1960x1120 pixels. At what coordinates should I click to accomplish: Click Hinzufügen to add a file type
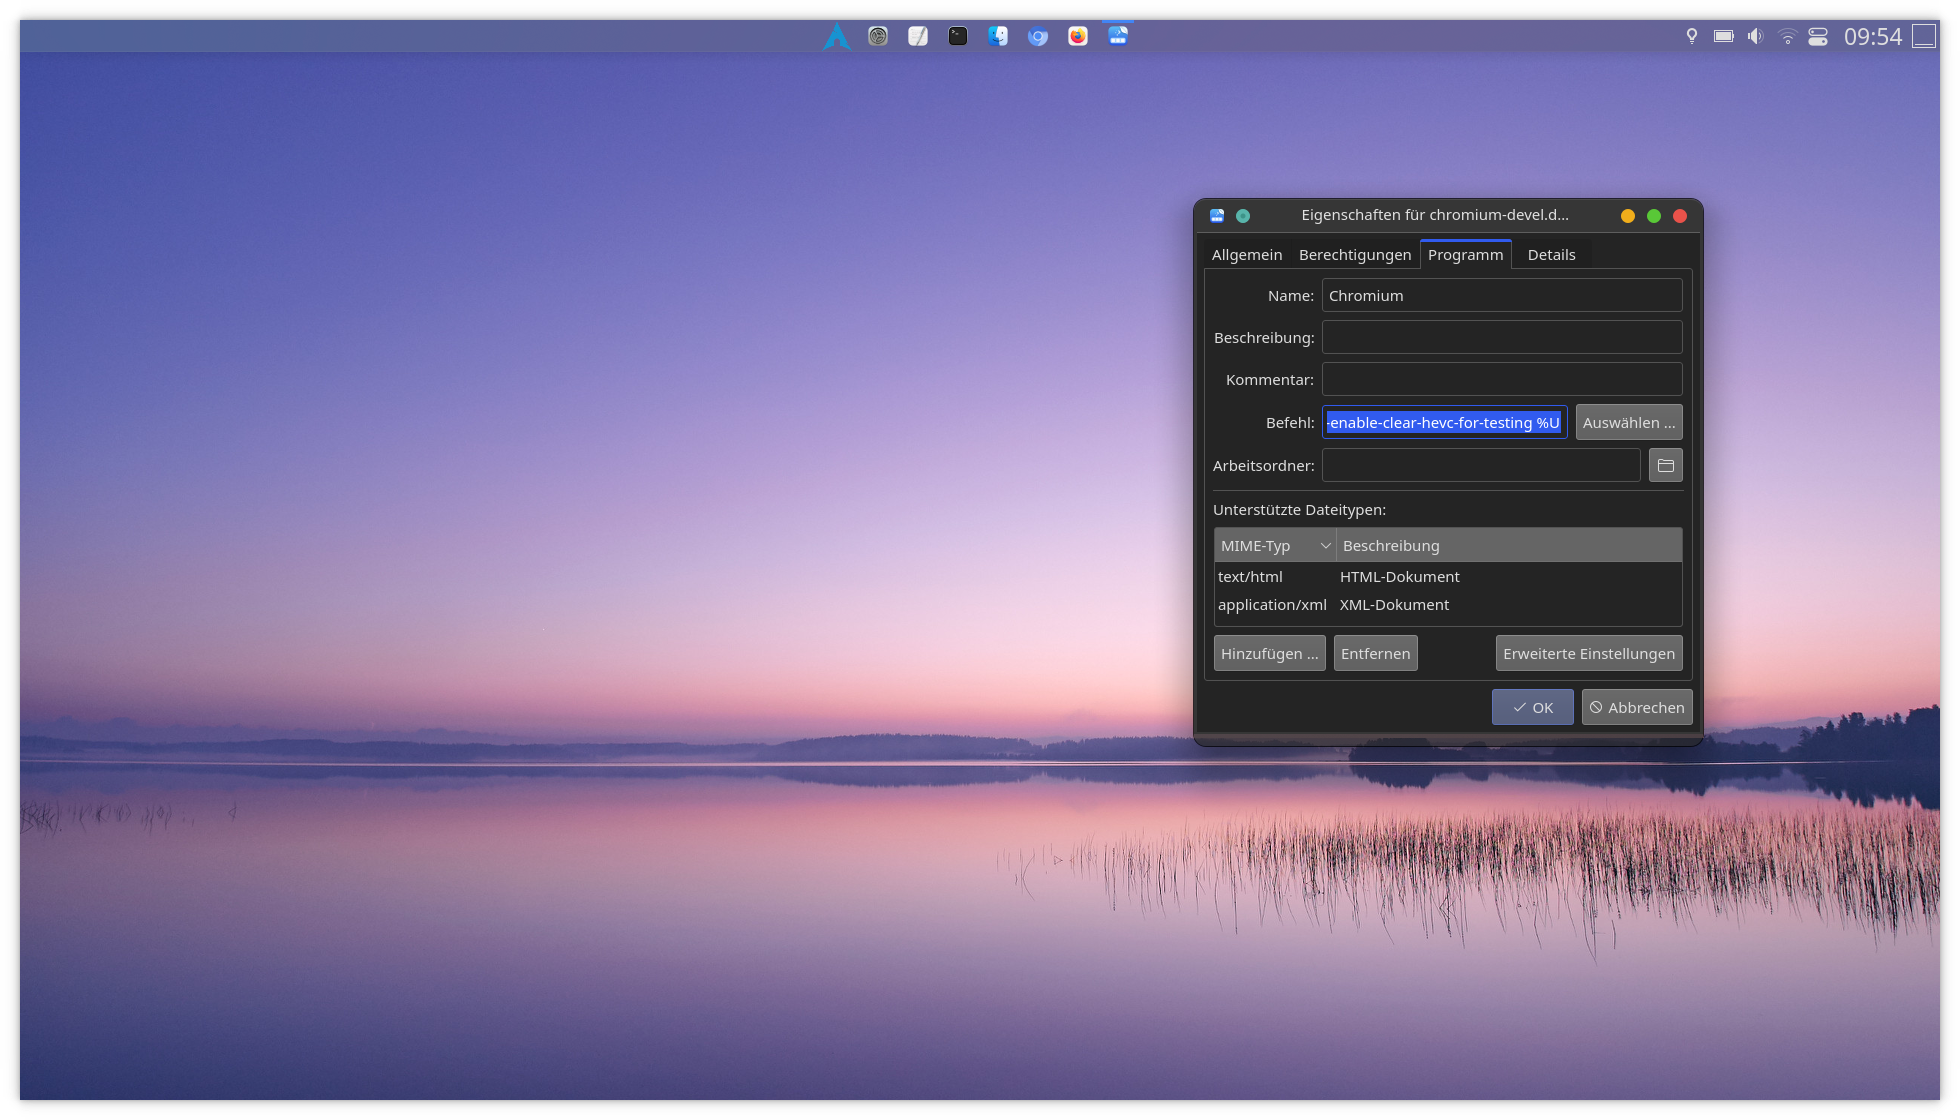[1269, 653]
